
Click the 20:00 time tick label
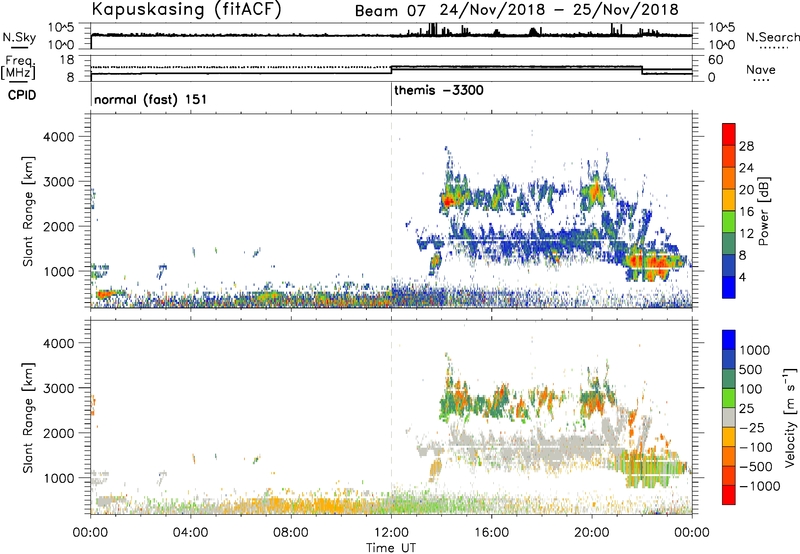tap(591, 533)
